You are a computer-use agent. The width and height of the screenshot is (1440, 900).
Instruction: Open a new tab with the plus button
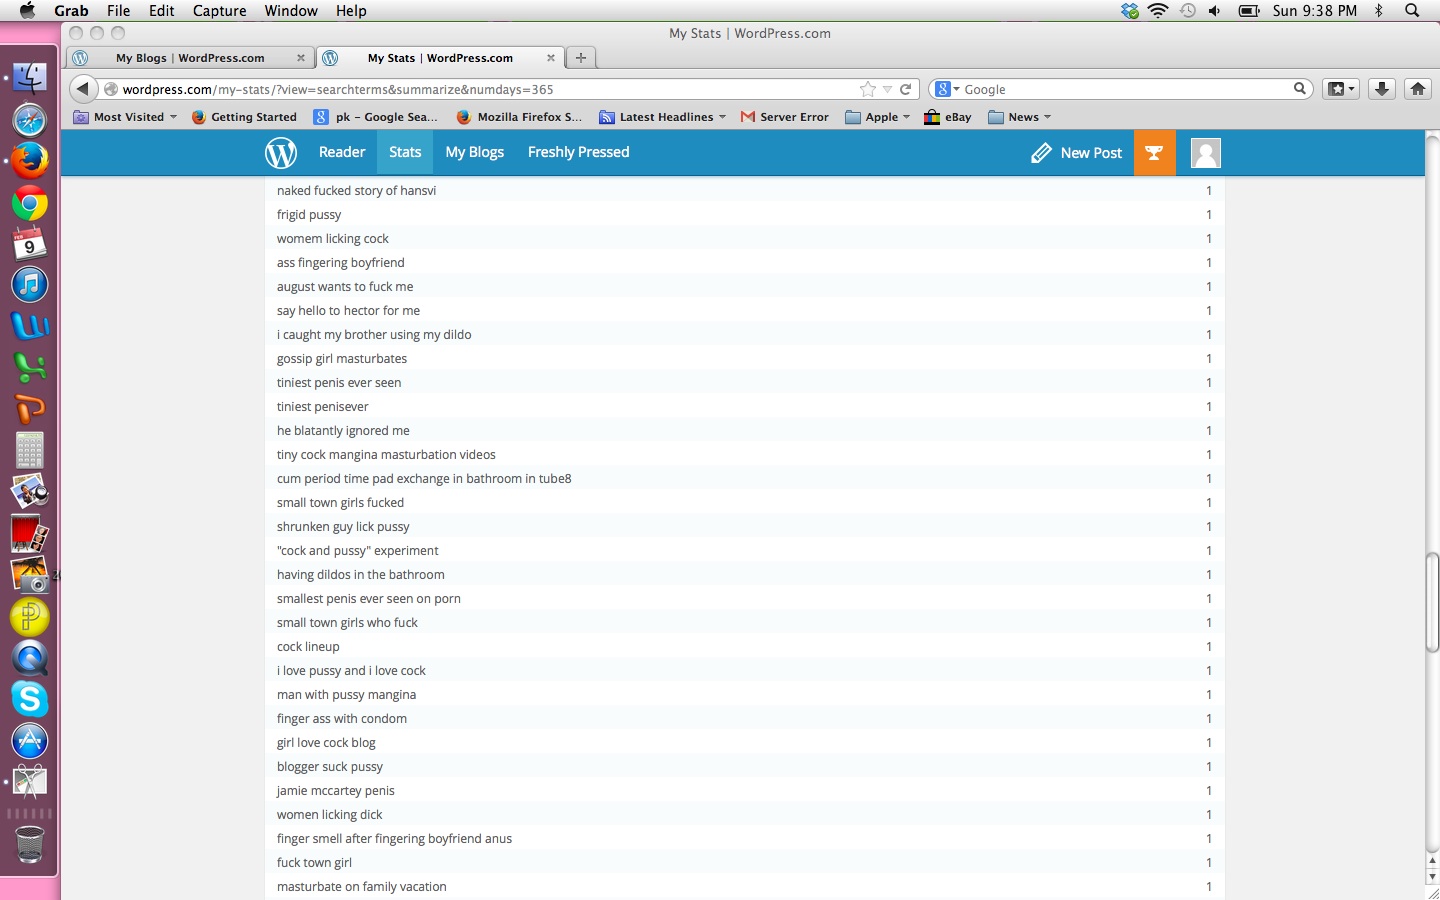click(x=581, y=58)
